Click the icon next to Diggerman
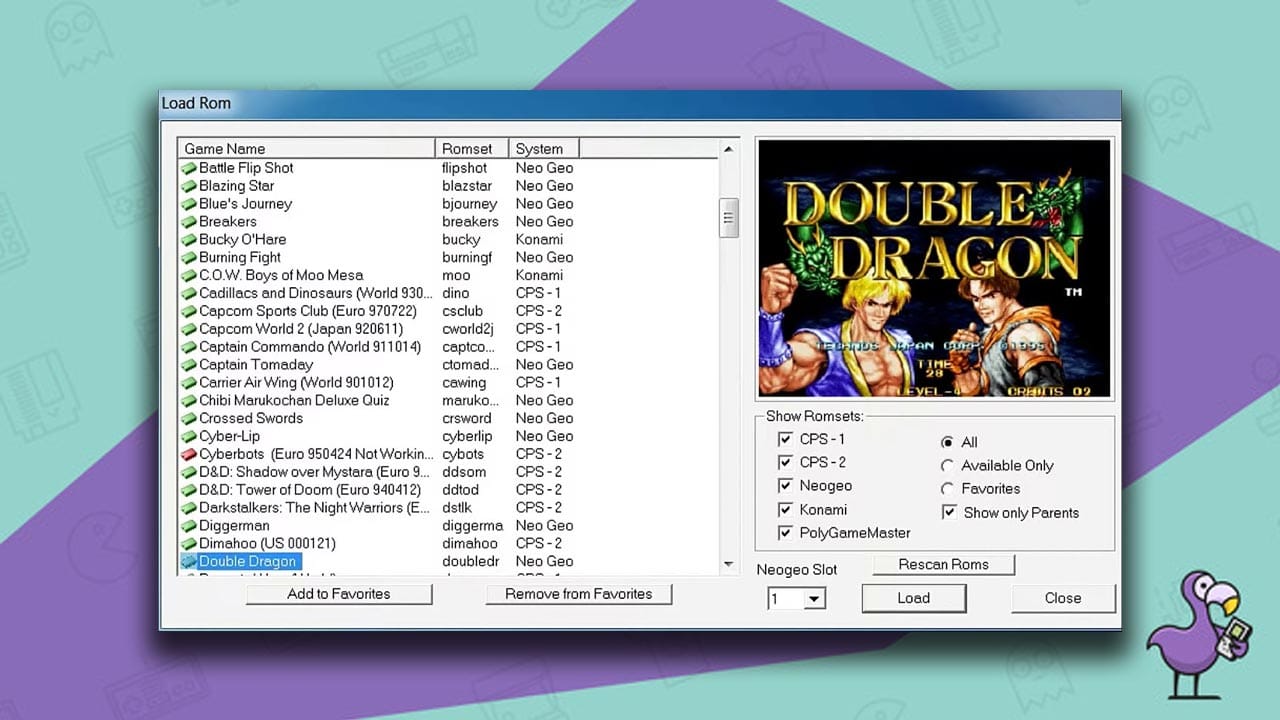This screenshot has height=720, width=1280. [x=188, y=526]
